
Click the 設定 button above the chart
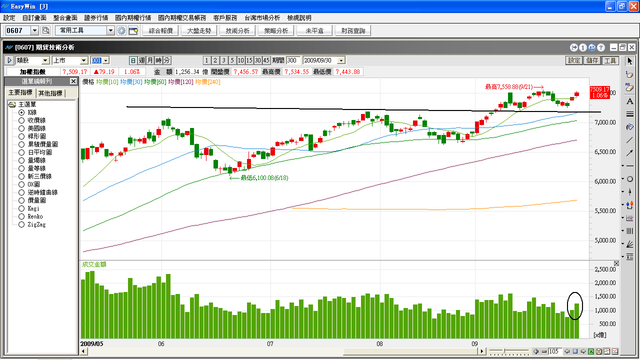(x=573, y=60)
